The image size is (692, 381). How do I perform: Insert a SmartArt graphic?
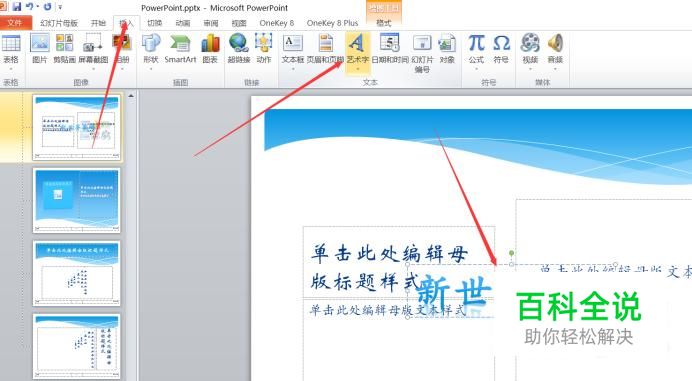coord(180,49)
